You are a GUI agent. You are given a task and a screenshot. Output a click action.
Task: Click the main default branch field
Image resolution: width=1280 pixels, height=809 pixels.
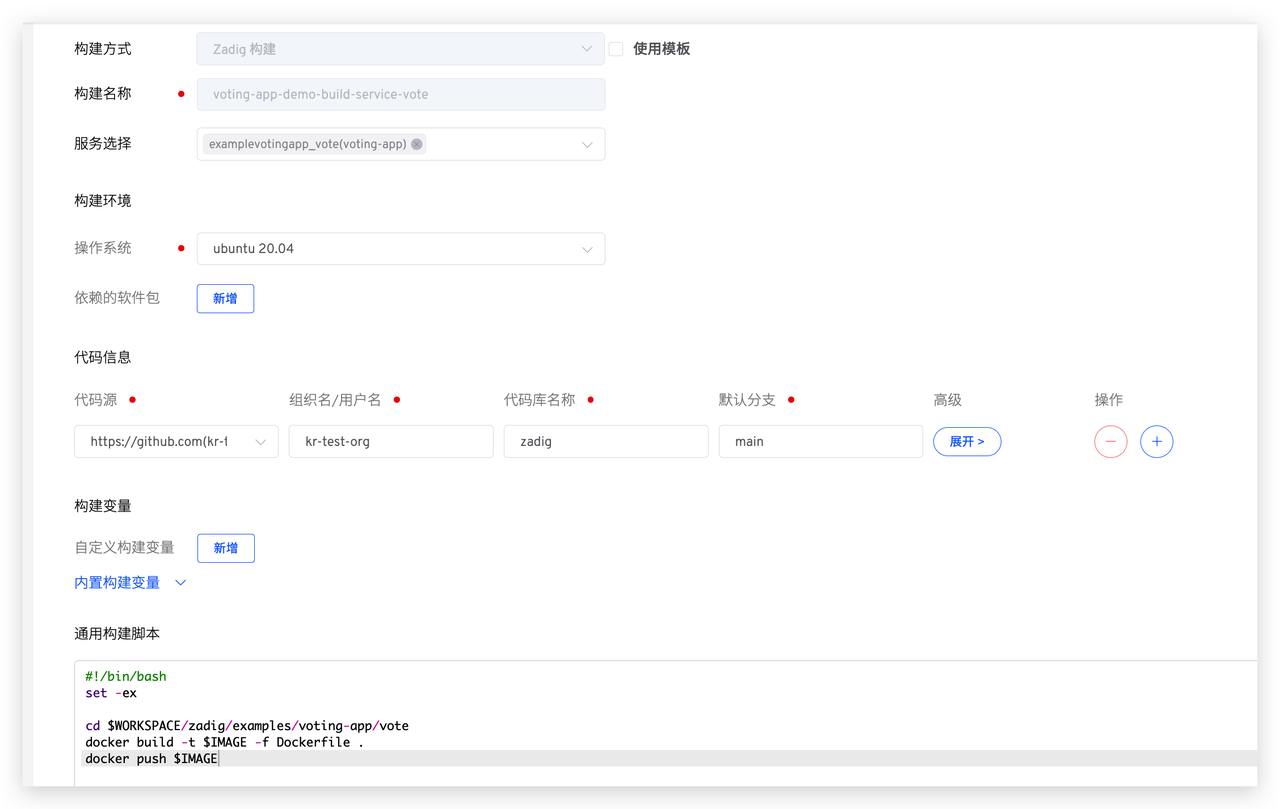pos(820,441)
